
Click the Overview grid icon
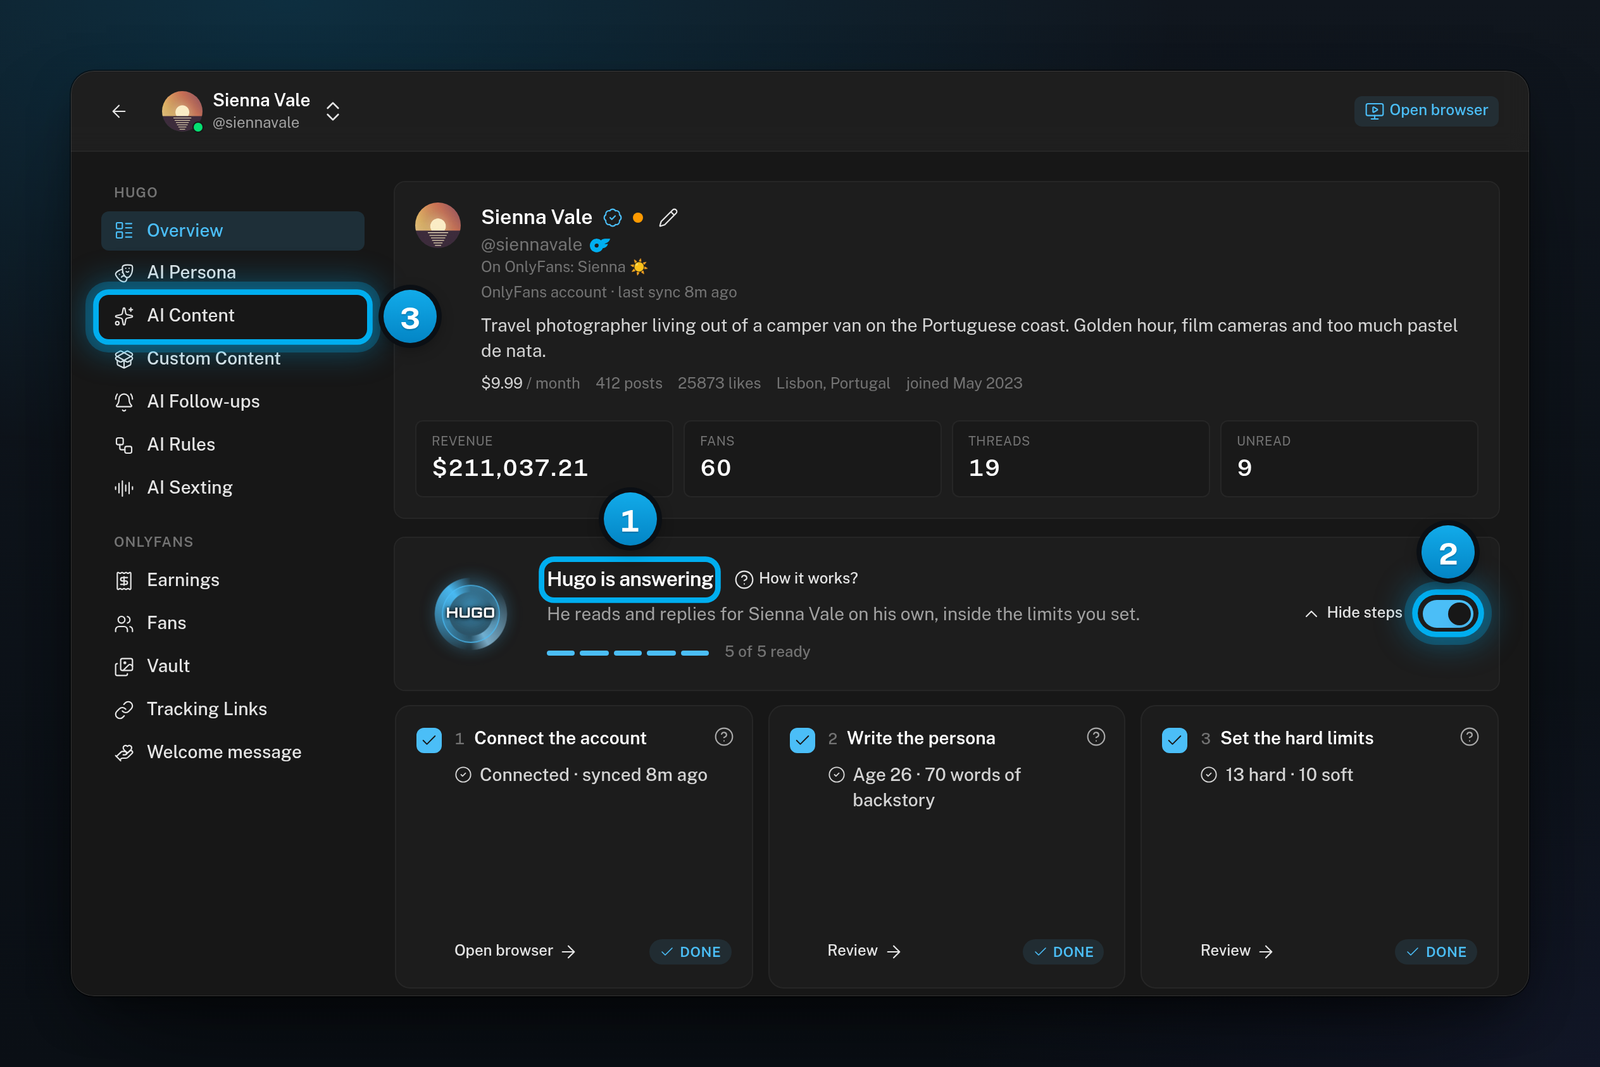coord(124,230)
